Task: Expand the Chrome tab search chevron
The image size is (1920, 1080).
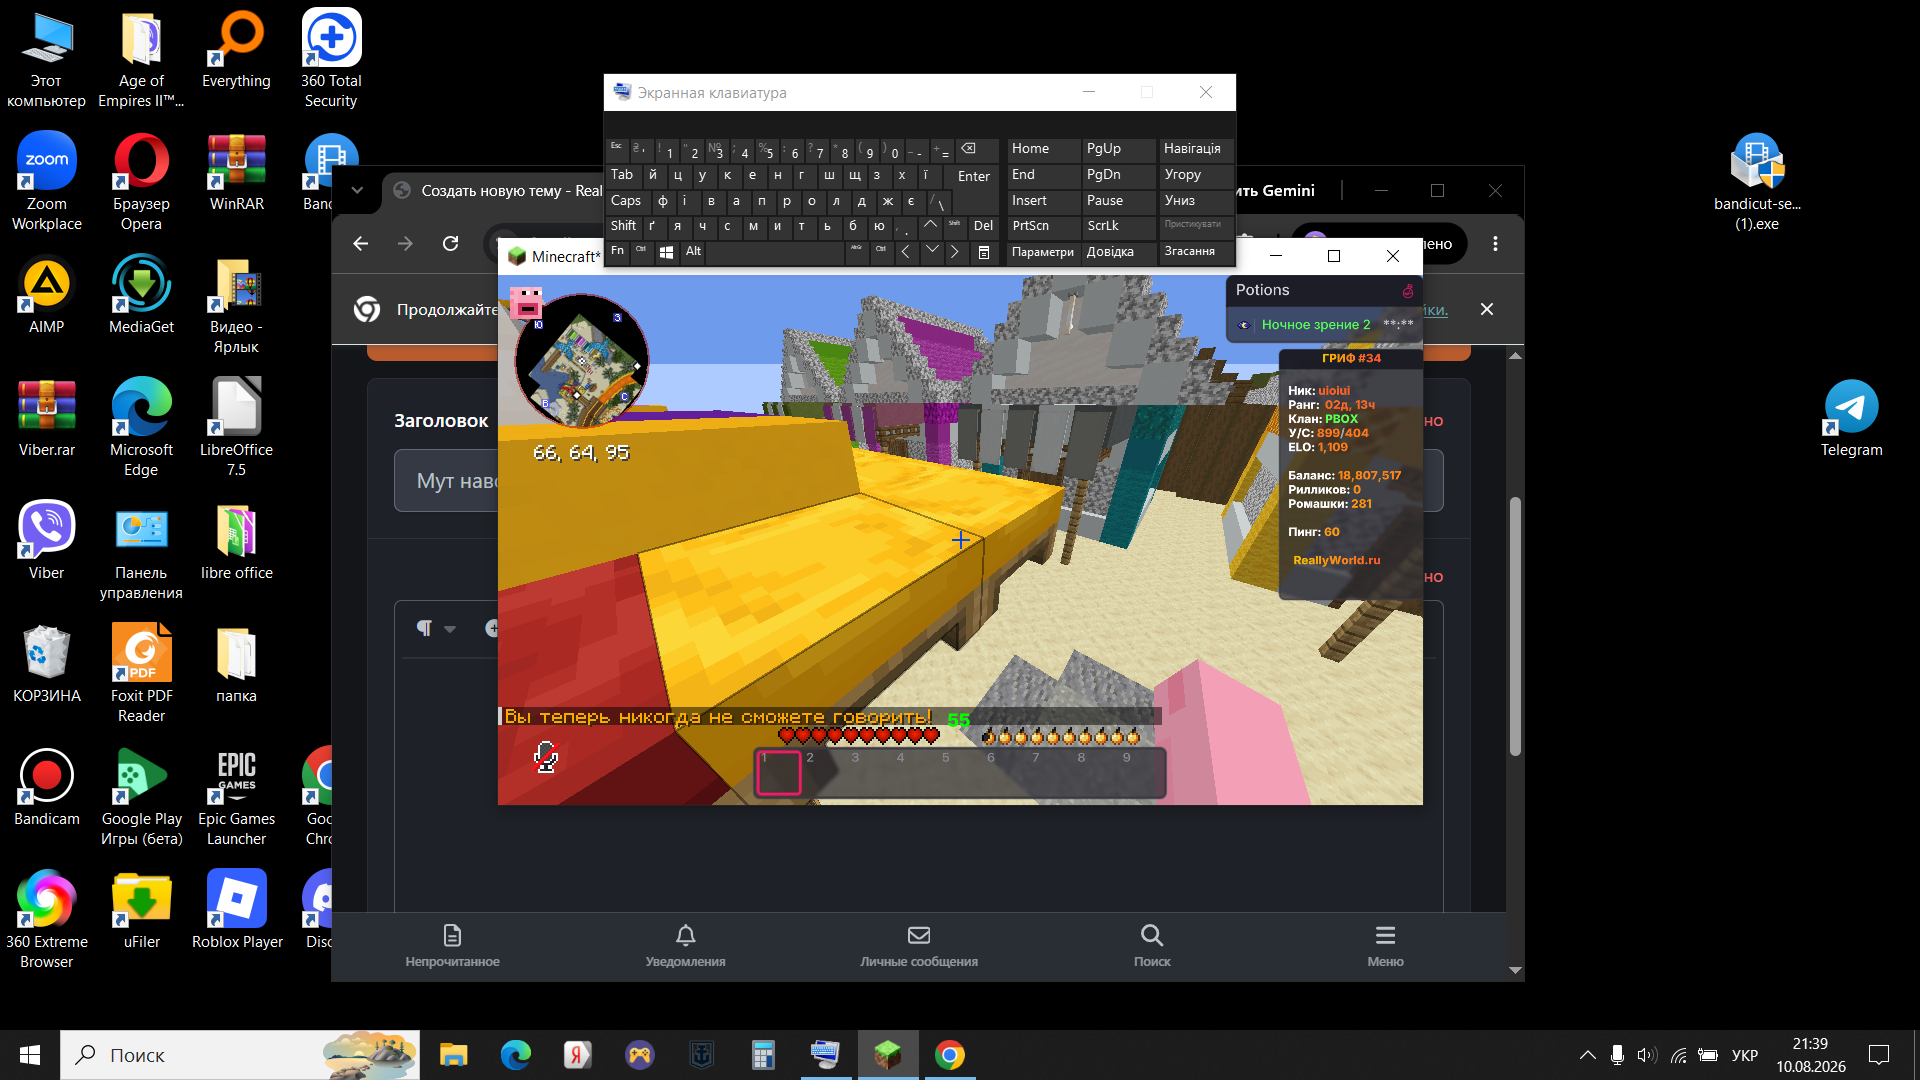Action: point(357,190)
